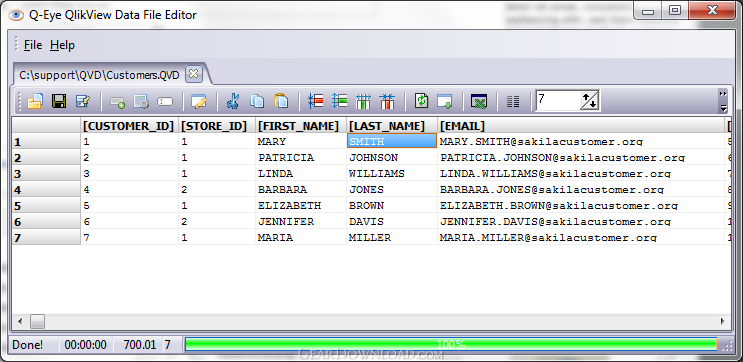
Task: Select the cell containing JOHNSON
Action: tap(392, 157)
